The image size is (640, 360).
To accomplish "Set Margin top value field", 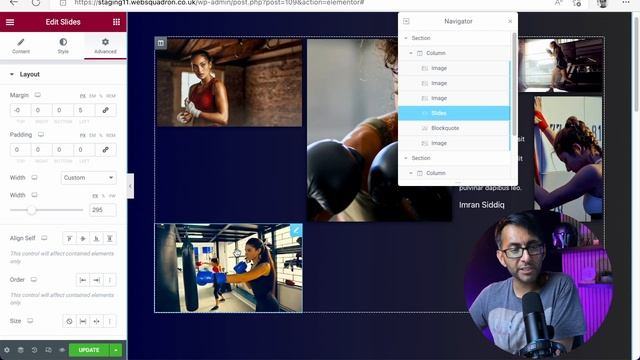I will click(x=20, y=110).
